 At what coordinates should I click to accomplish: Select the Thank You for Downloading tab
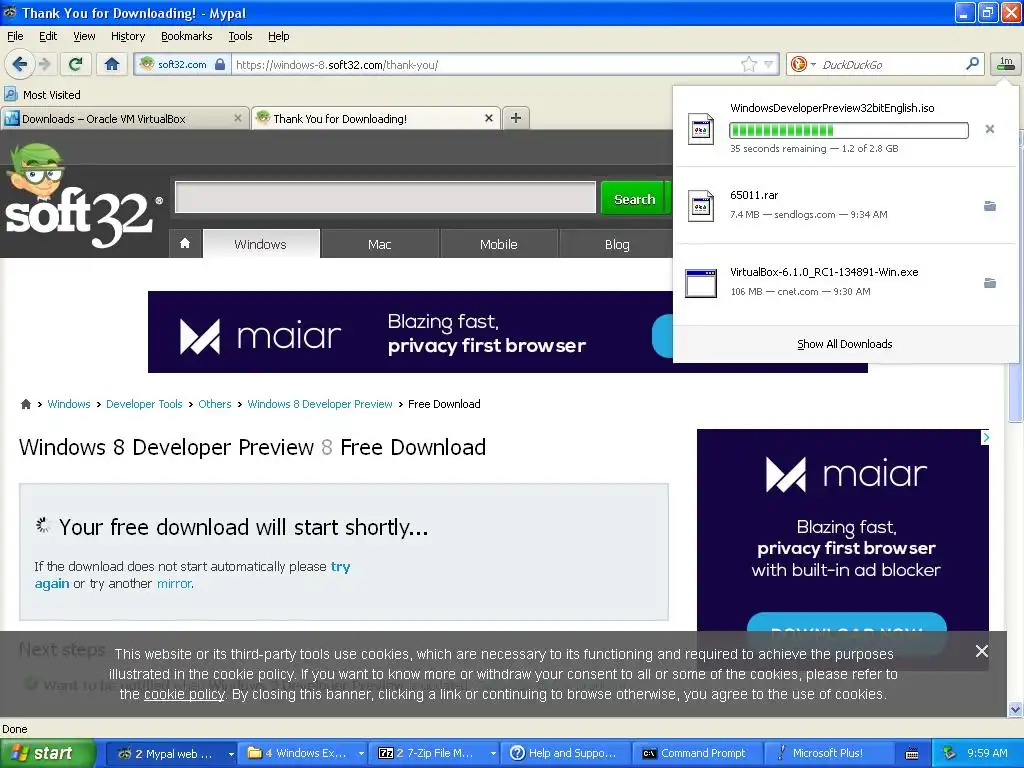click(376, 118)
